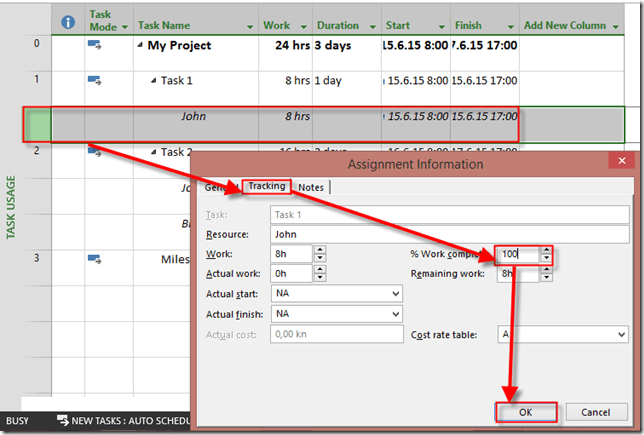Open the Actual start date dropdown
The height and width of the screenshot is (435, 644).
click(x=396, y=294)
